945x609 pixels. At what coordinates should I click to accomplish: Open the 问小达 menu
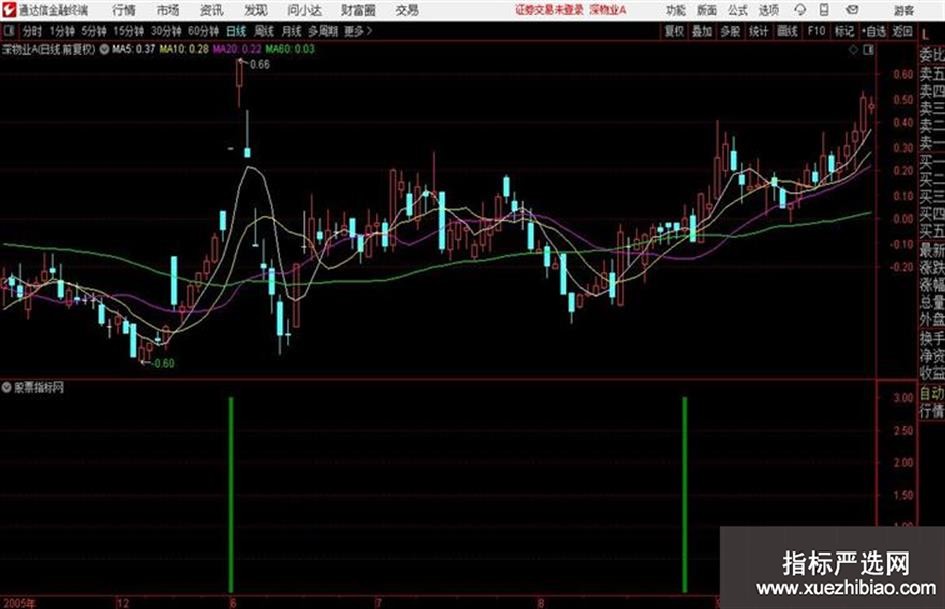coord(304,10)
